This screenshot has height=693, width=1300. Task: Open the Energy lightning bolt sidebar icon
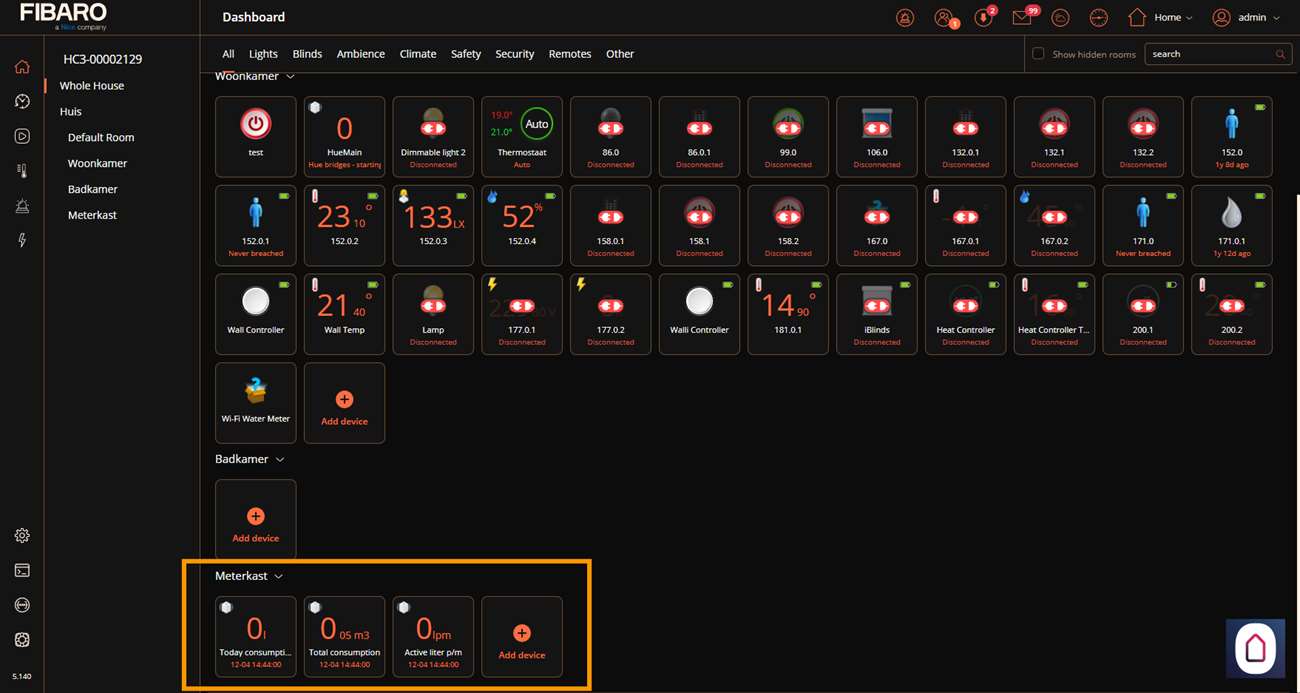(22, 240)
